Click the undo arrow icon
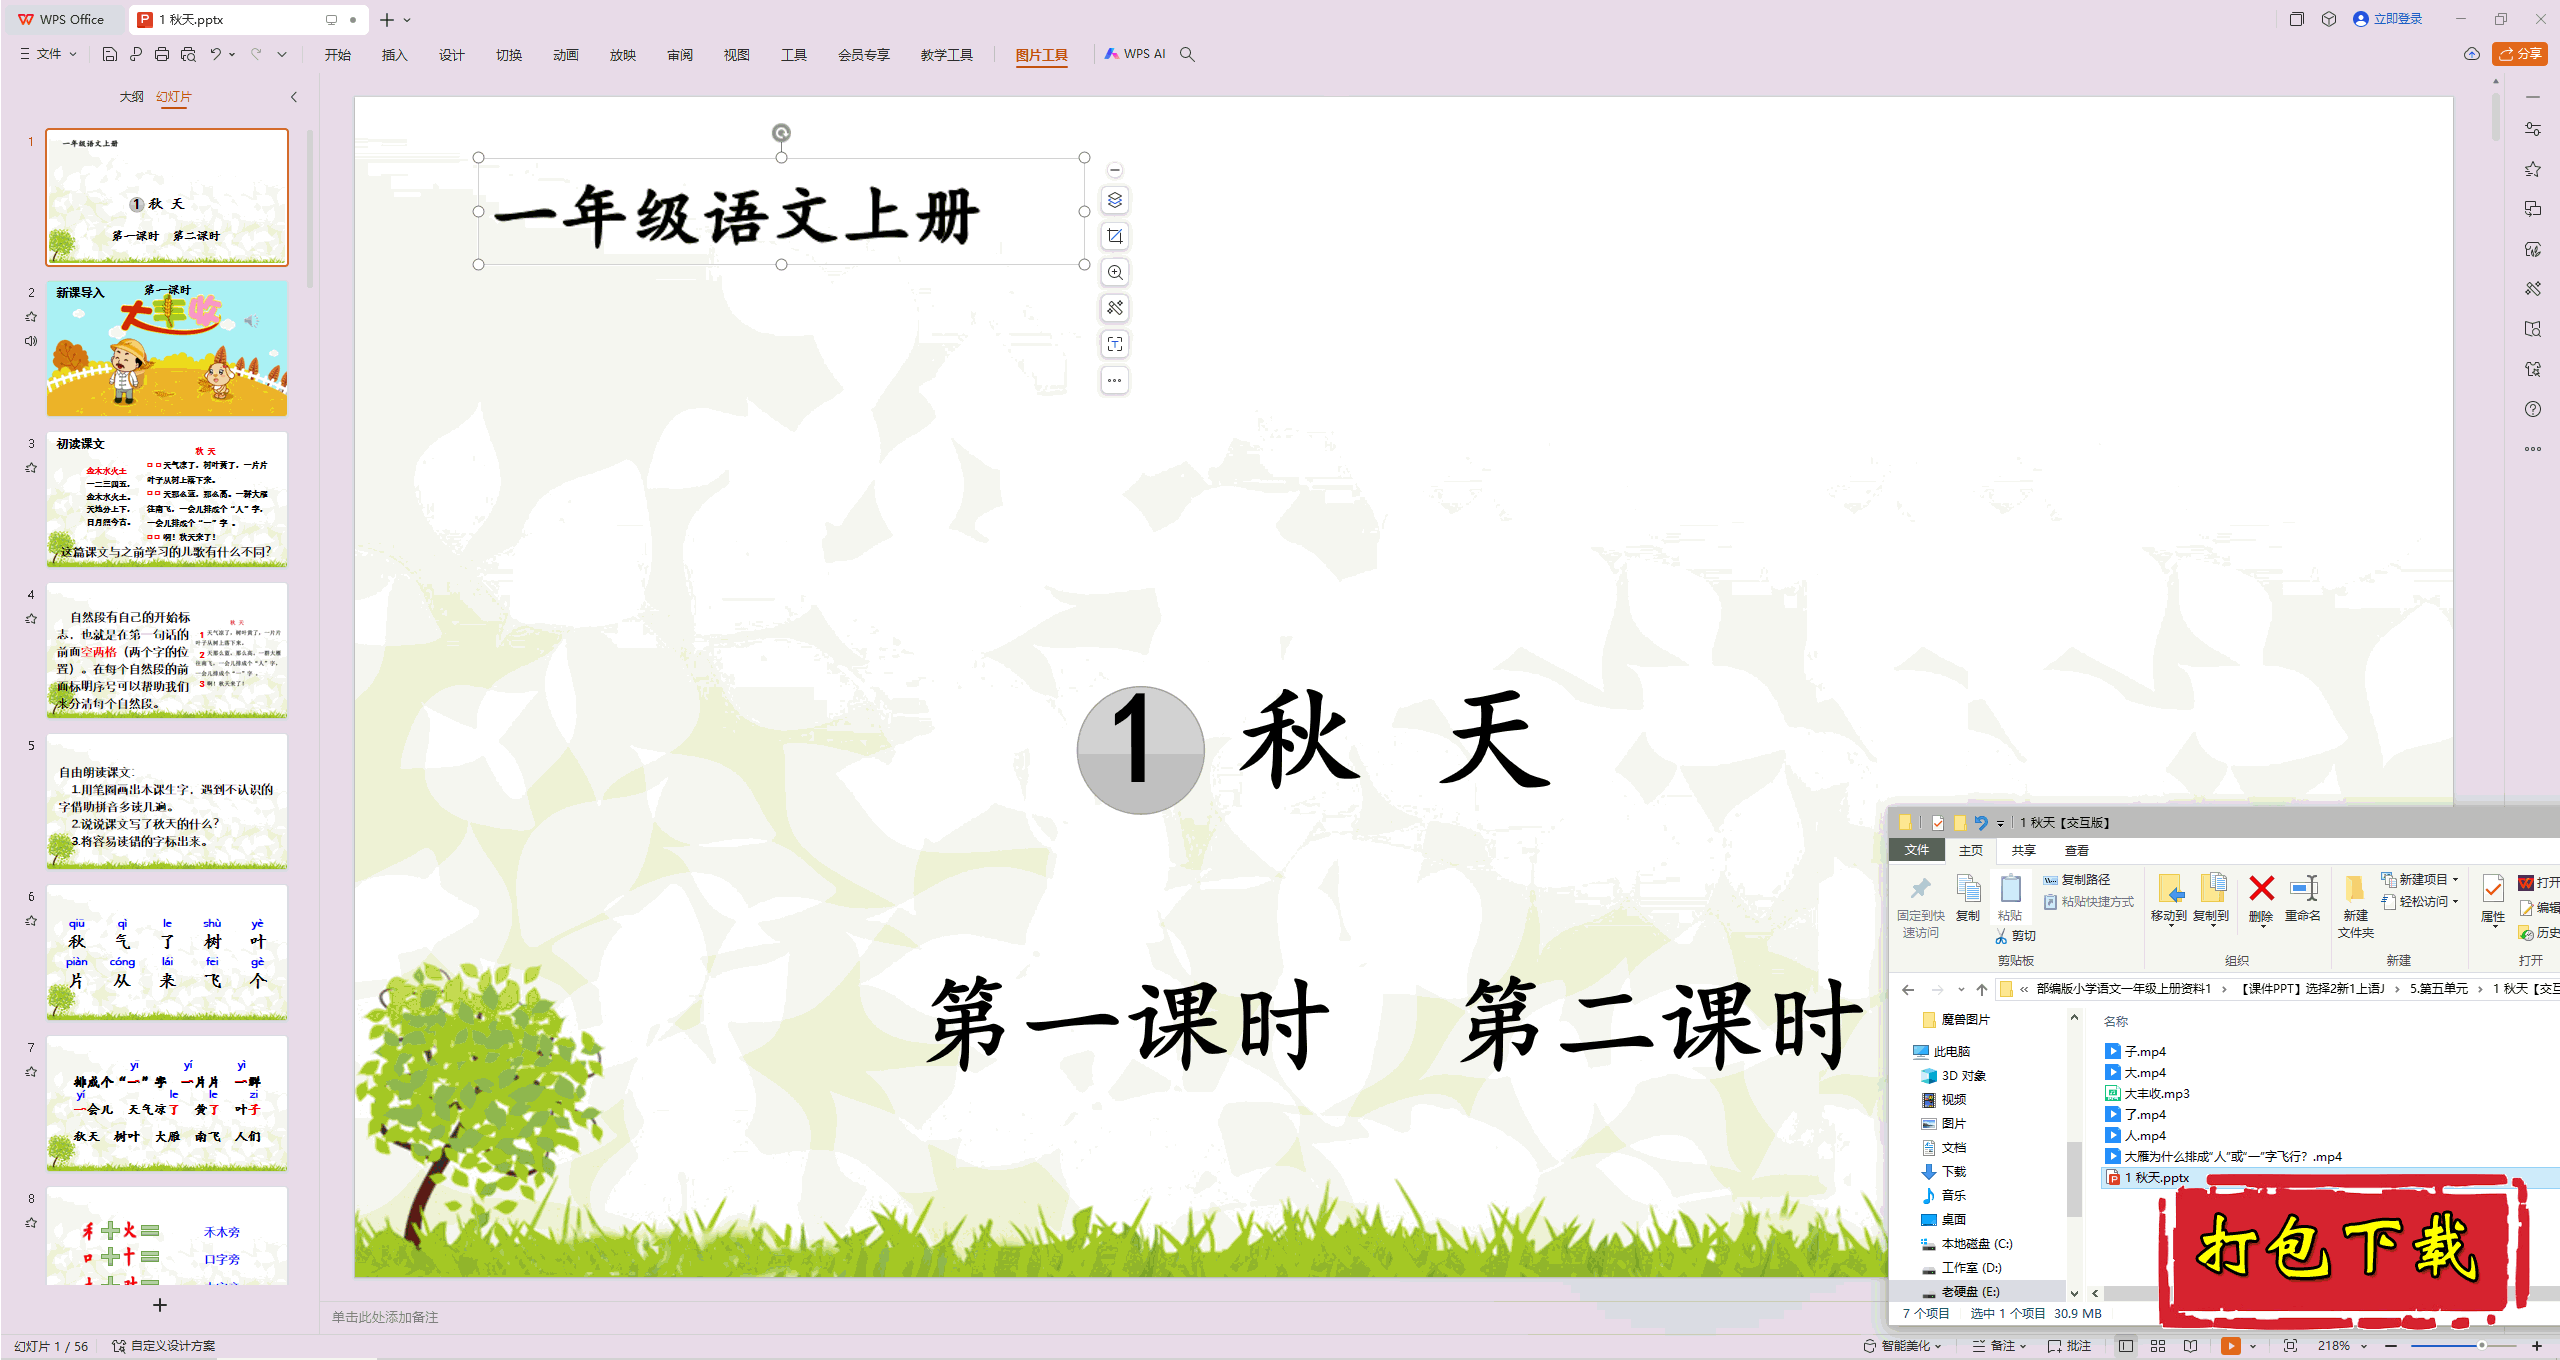 (215, 54)
